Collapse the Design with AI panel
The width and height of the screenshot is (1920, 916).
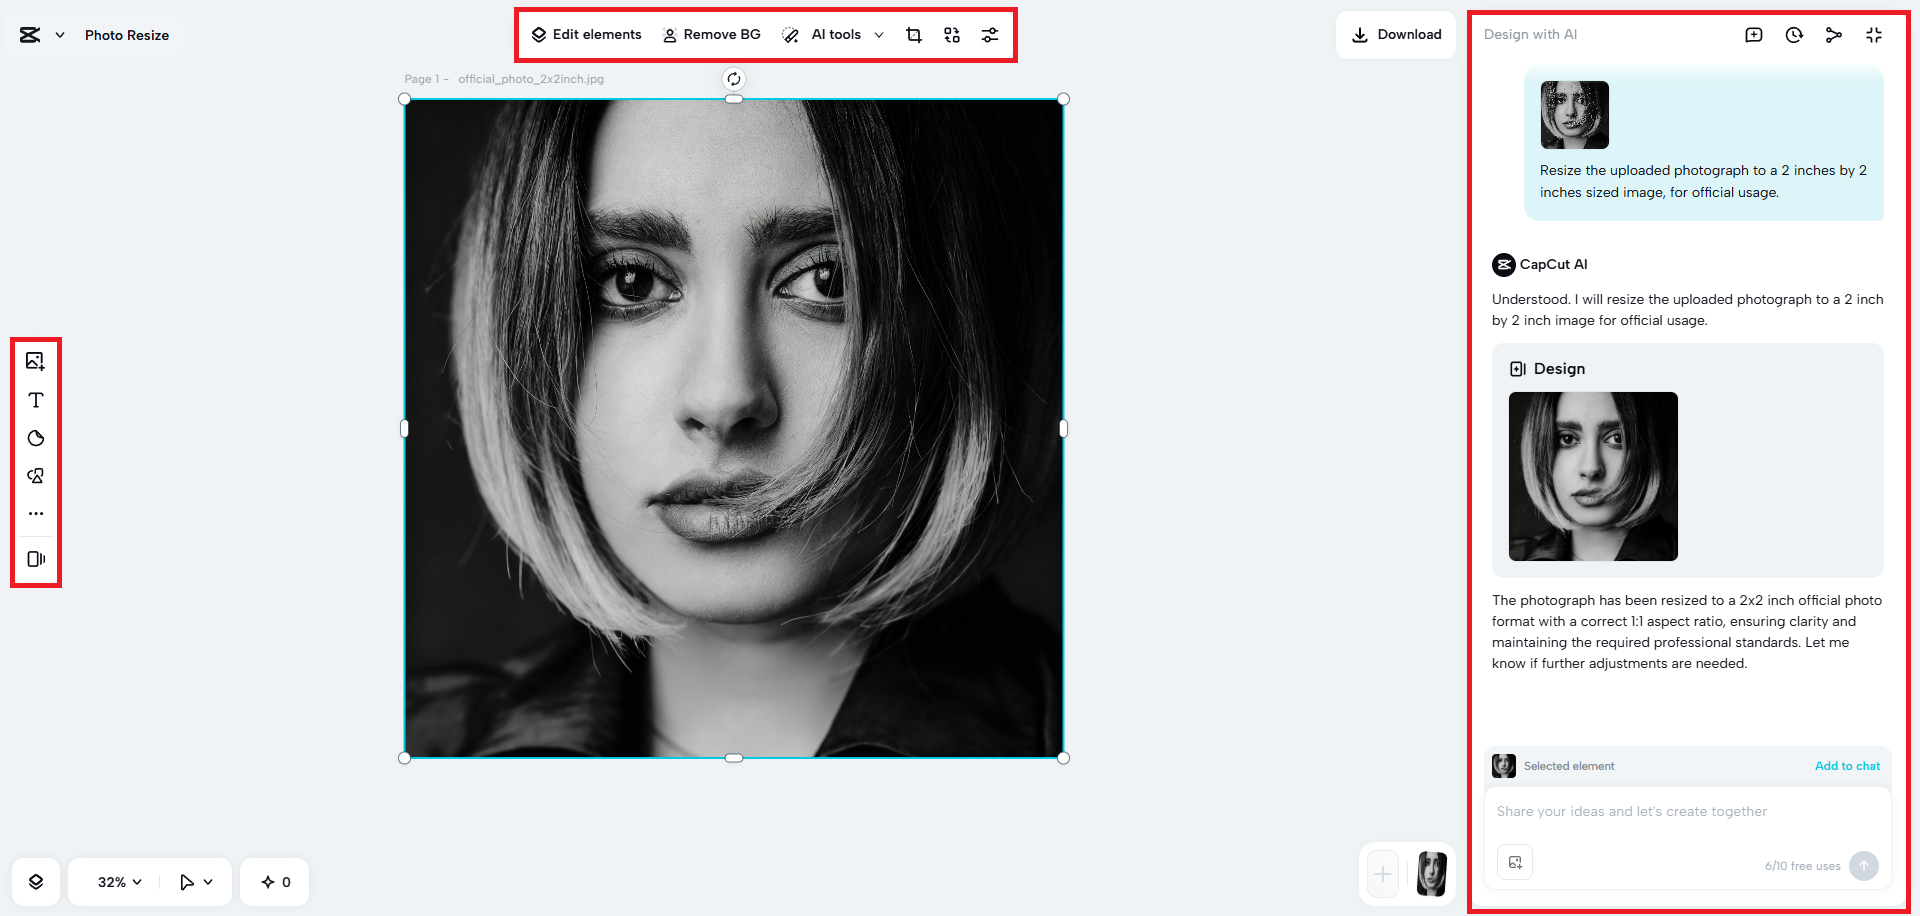[x=1874, y=35]
